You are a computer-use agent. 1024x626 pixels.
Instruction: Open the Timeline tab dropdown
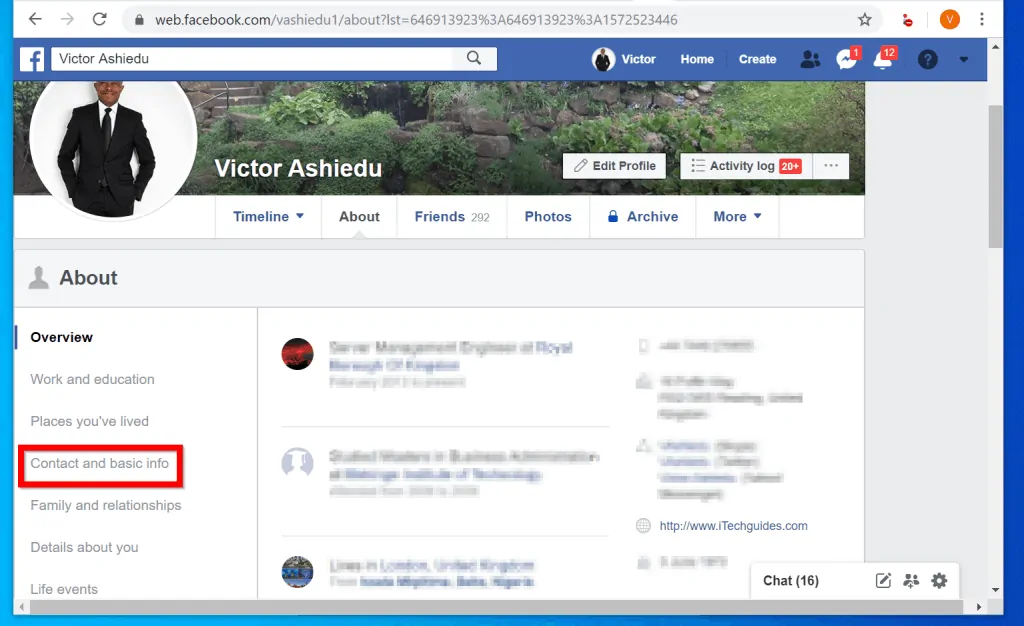pyautogui.click(x=268, y=217)
